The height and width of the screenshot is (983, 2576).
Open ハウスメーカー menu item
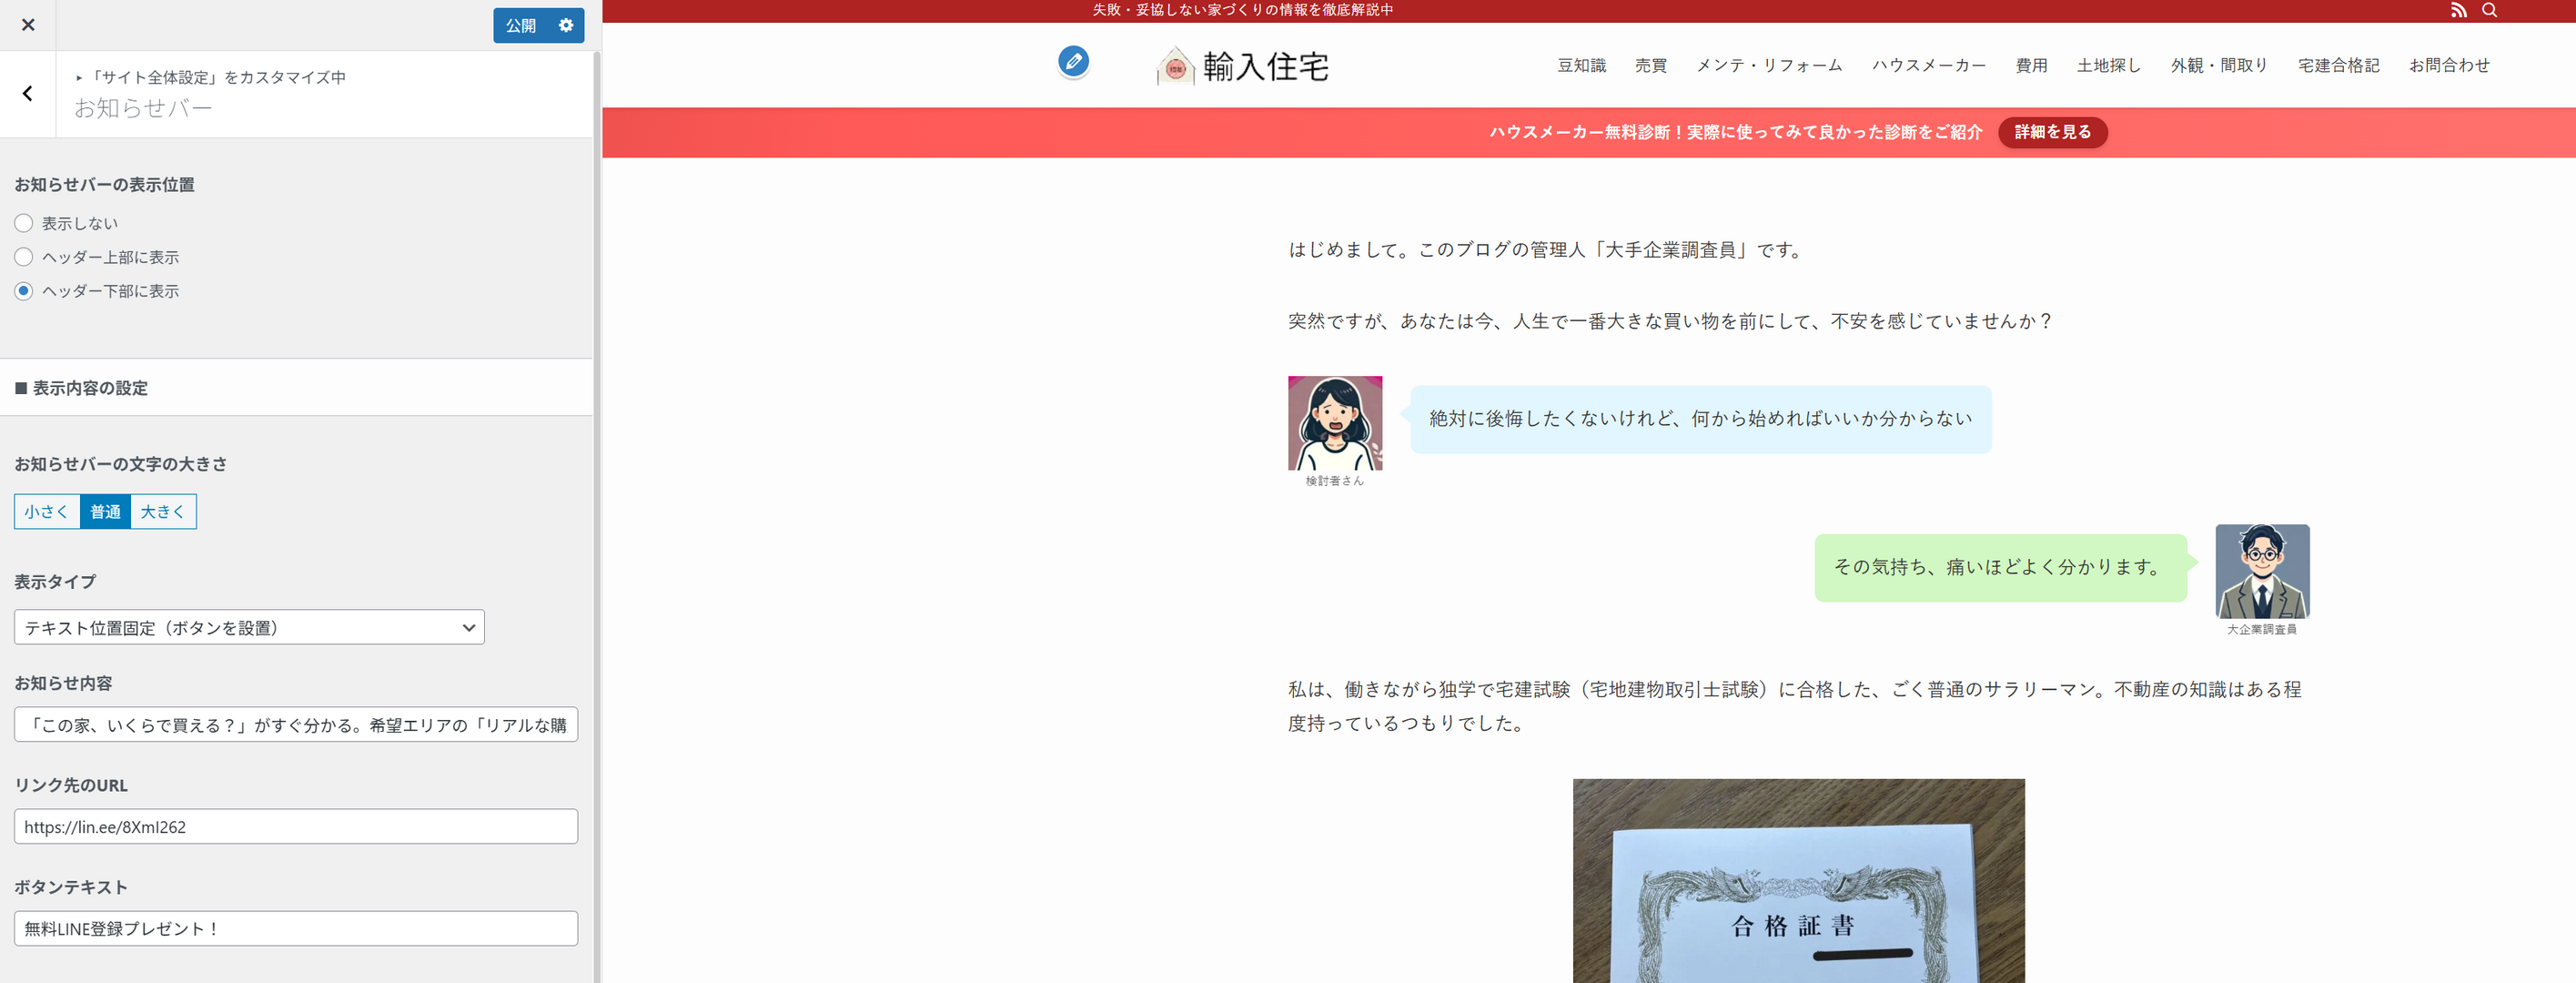tap(1928, 66)
